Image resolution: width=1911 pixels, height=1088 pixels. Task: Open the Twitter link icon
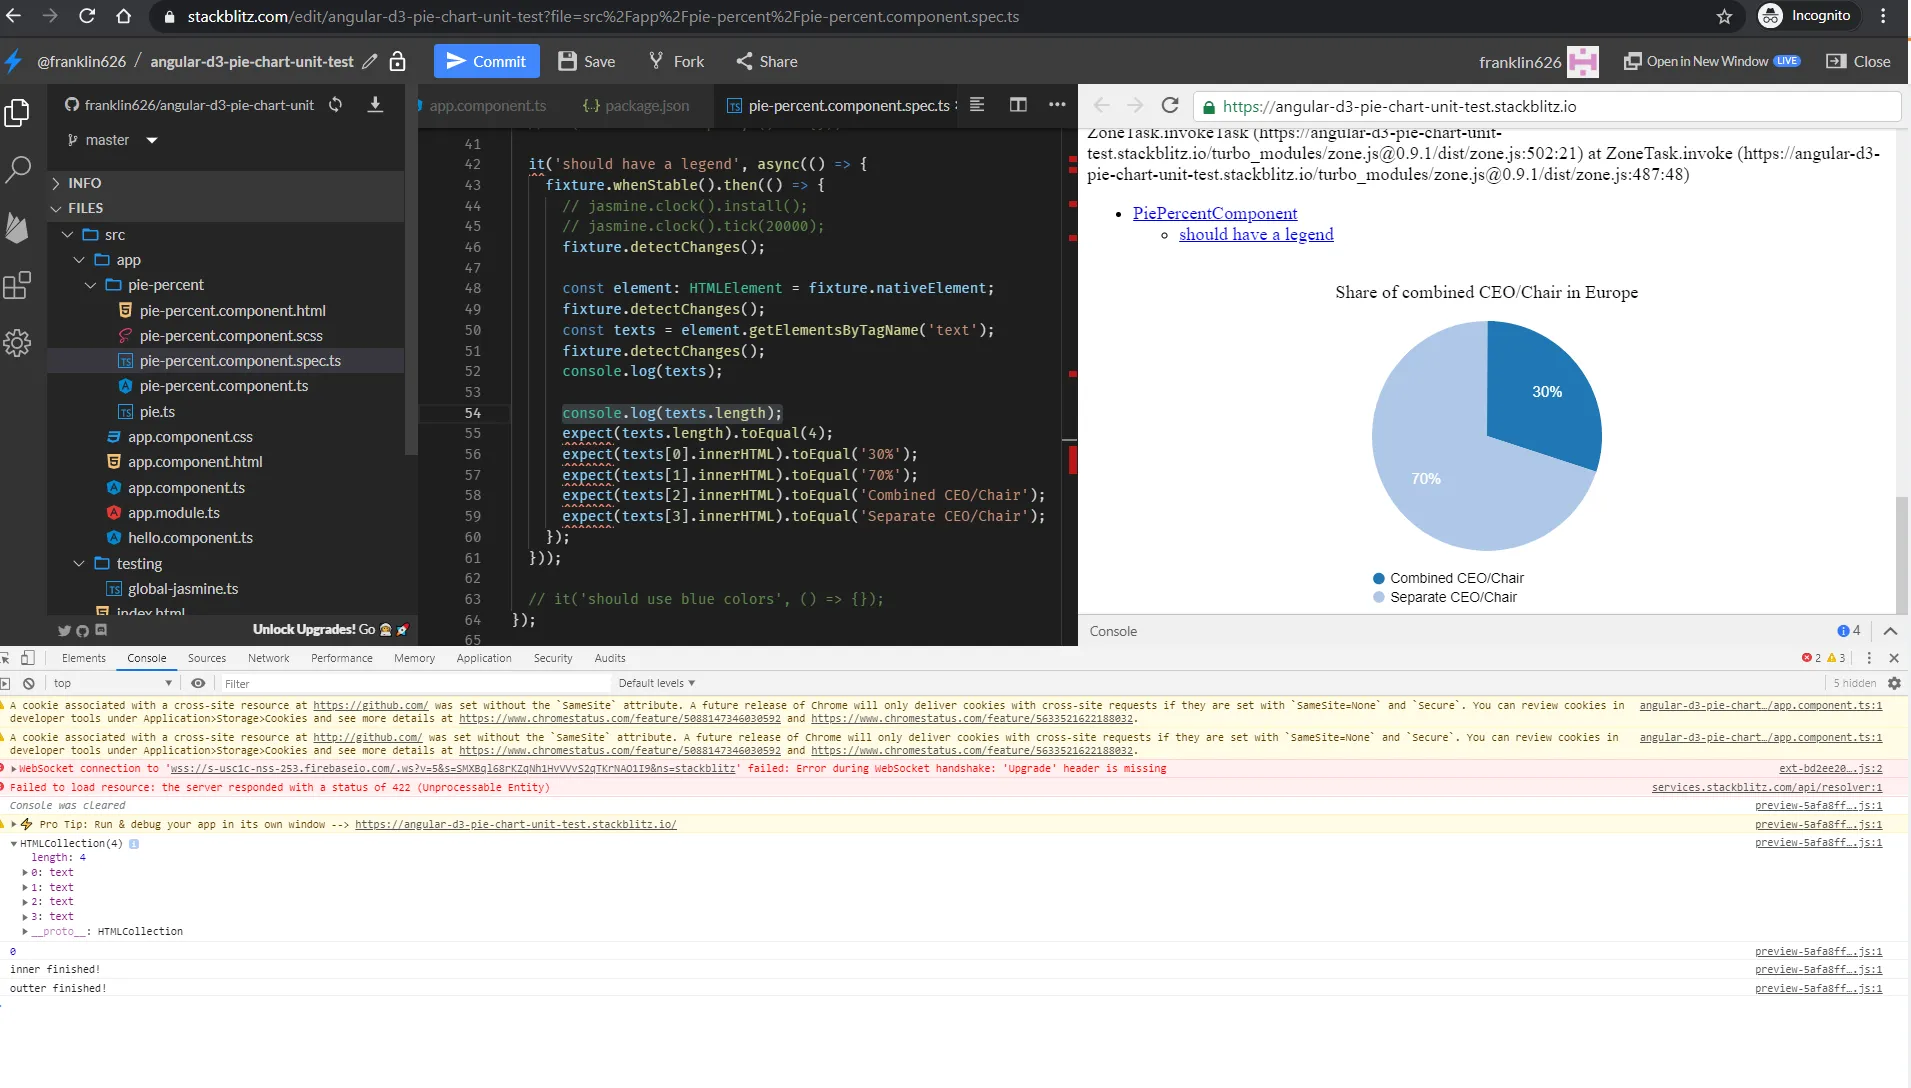click(x=64, y=631)
